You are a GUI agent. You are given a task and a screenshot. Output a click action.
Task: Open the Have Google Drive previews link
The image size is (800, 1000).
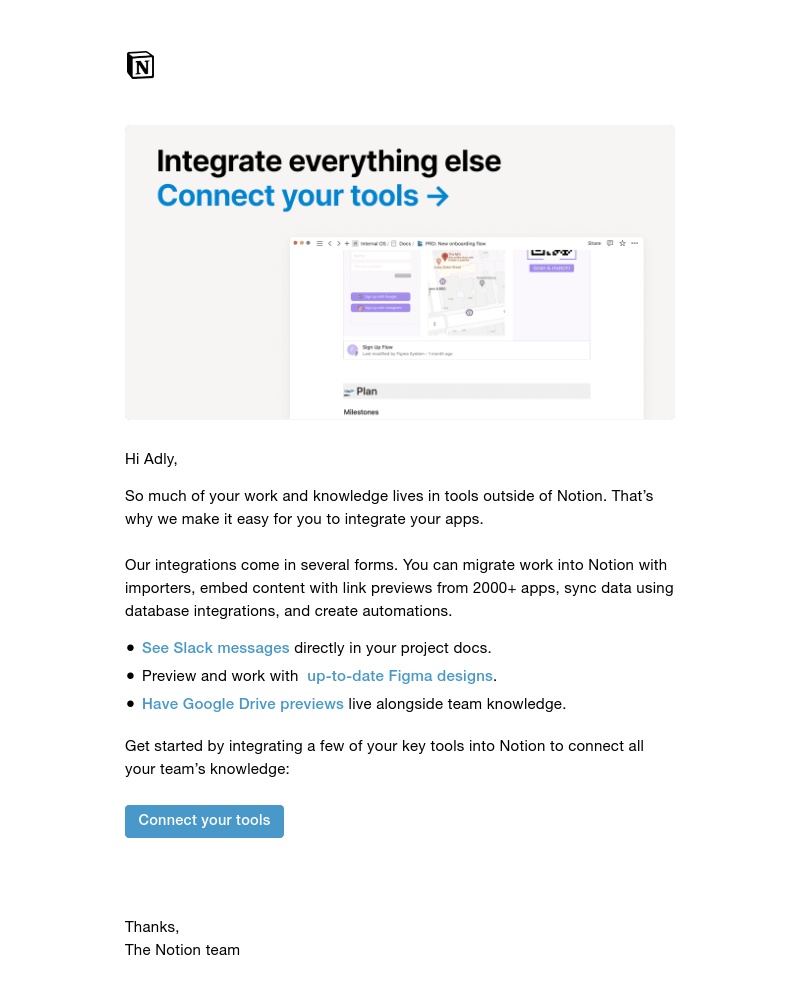242,704
